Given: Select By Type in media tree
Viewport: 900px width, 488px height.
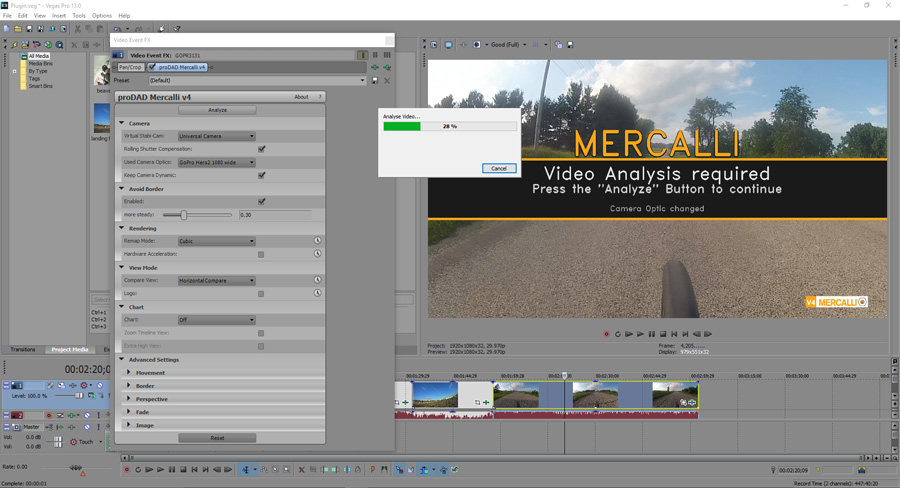Looking at the screenshot, I should (38, 71).
